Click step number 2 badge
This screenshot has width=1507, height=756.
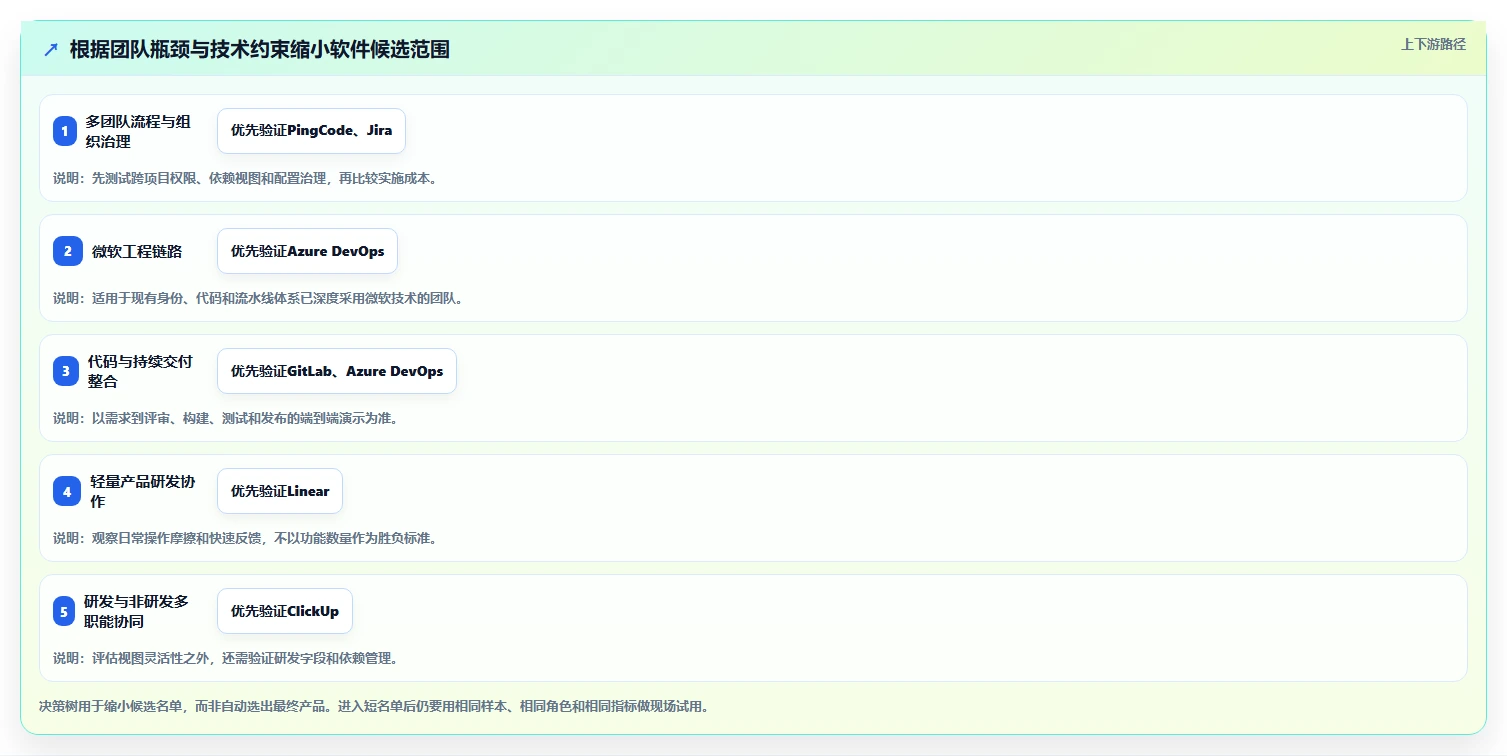click(68, 251)
